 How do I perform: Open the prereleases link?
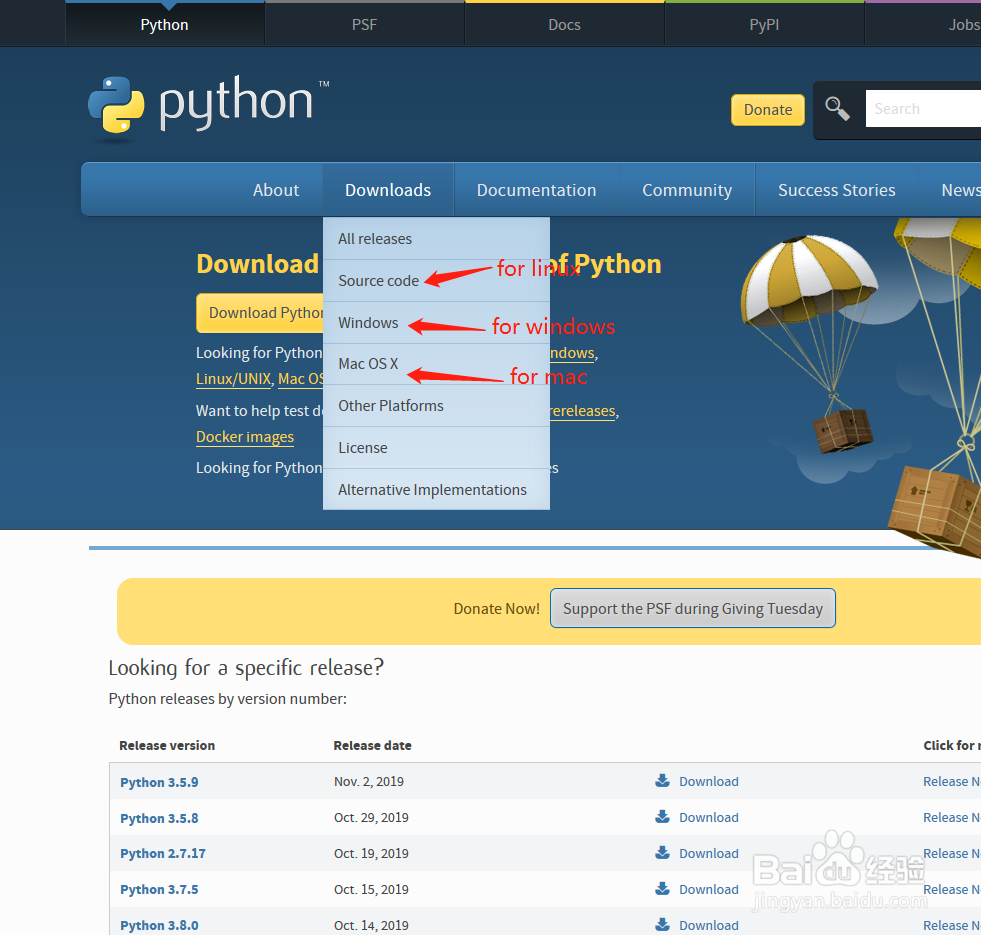582,411
